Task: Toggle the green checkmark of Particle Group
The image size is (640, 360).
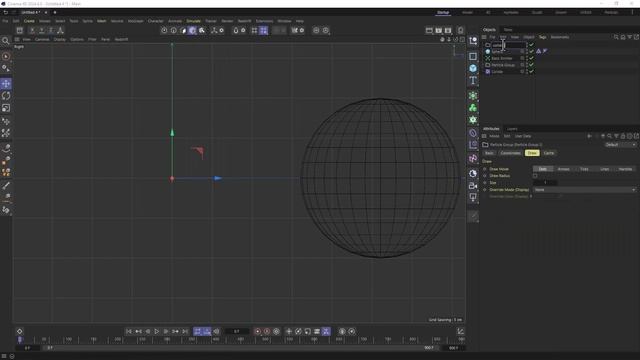Action: [531, 65]
